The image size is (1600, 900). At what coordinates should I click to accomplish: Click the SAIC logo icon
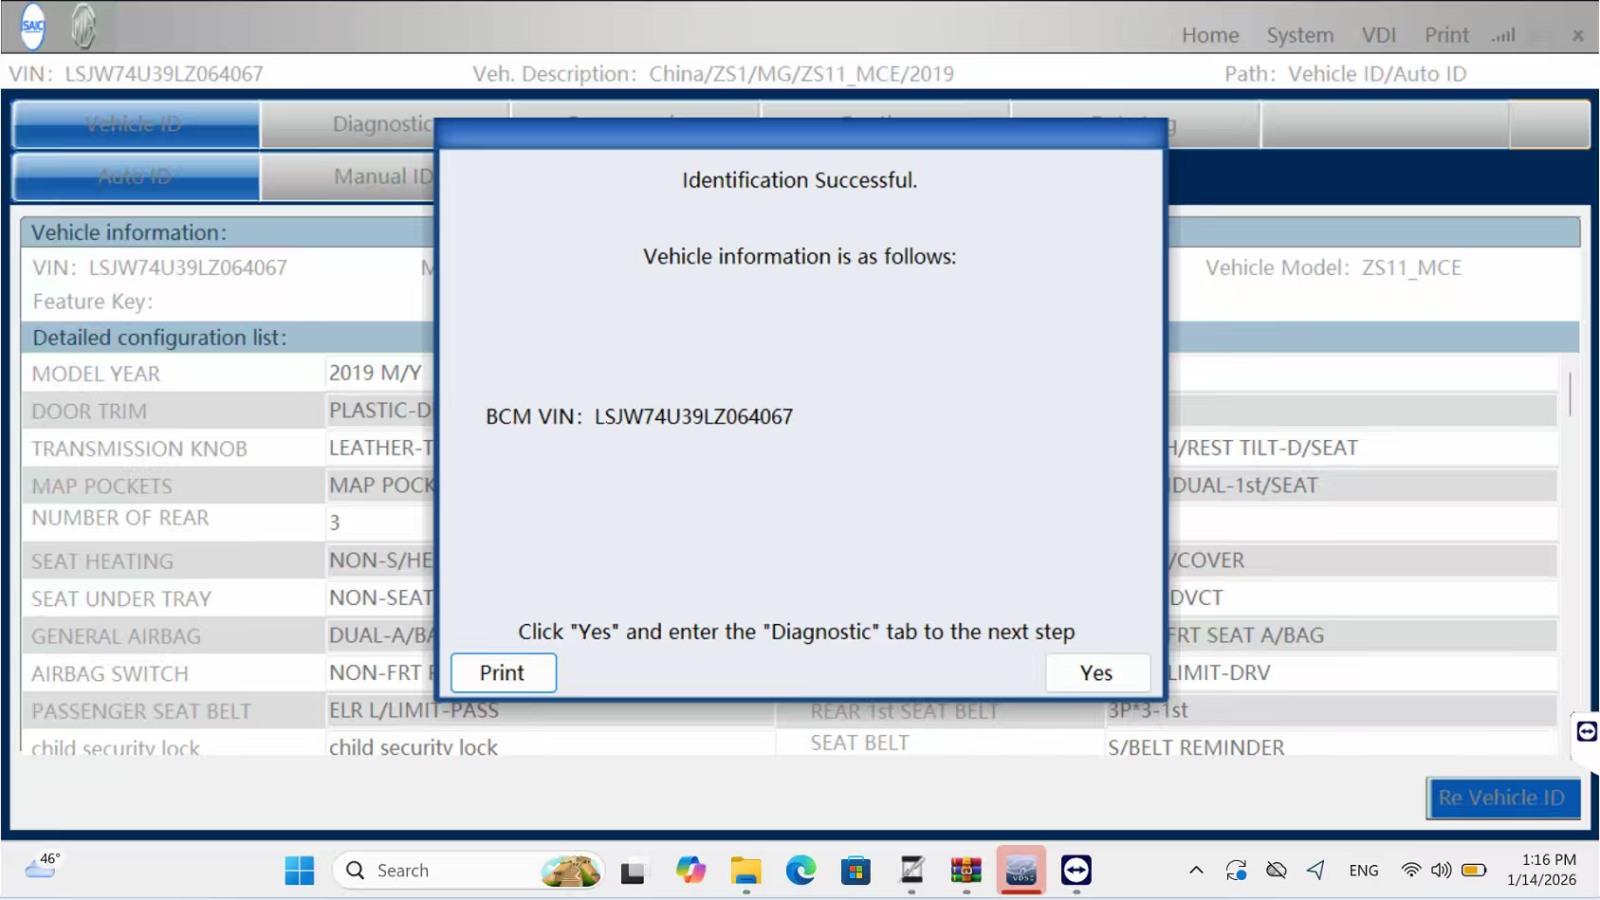tap(33, 26)
